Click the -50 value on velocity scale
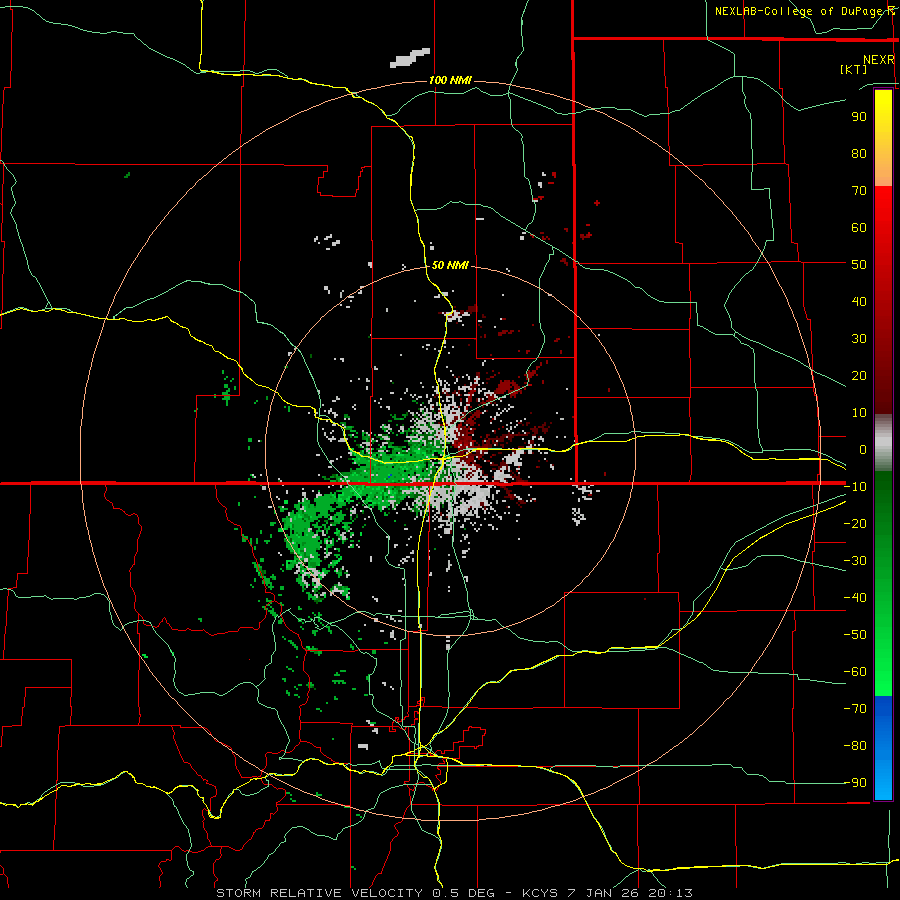Viewport: 900px width, 900px height. pos(855,635)
